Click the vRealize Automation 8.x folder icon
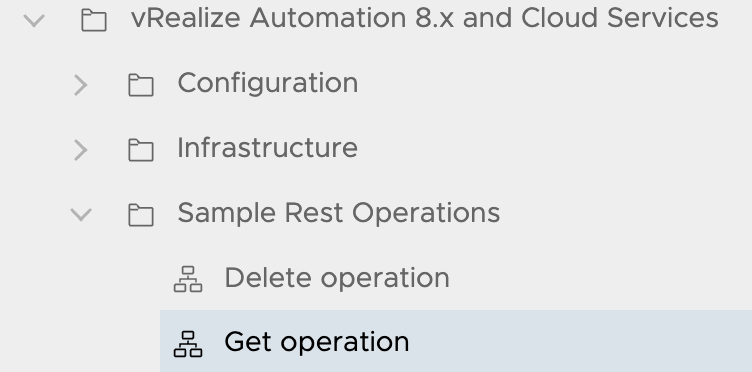This screenshot has height=372, width=752. point(94,20)
